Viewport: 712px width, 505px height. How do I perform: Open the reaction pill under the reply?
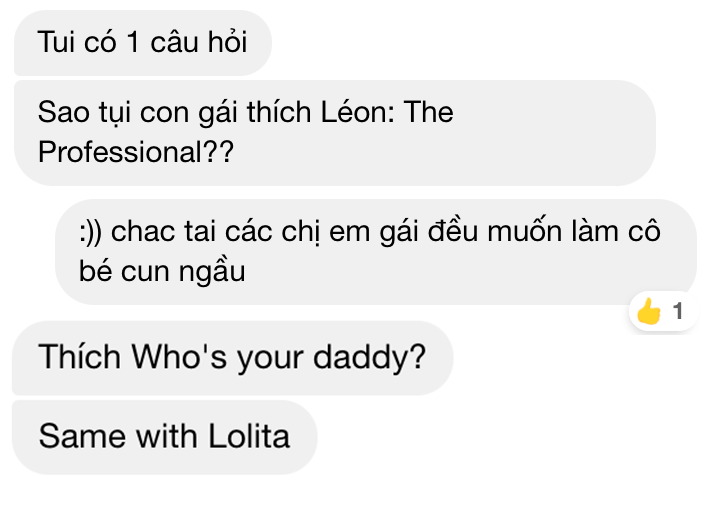663,313
